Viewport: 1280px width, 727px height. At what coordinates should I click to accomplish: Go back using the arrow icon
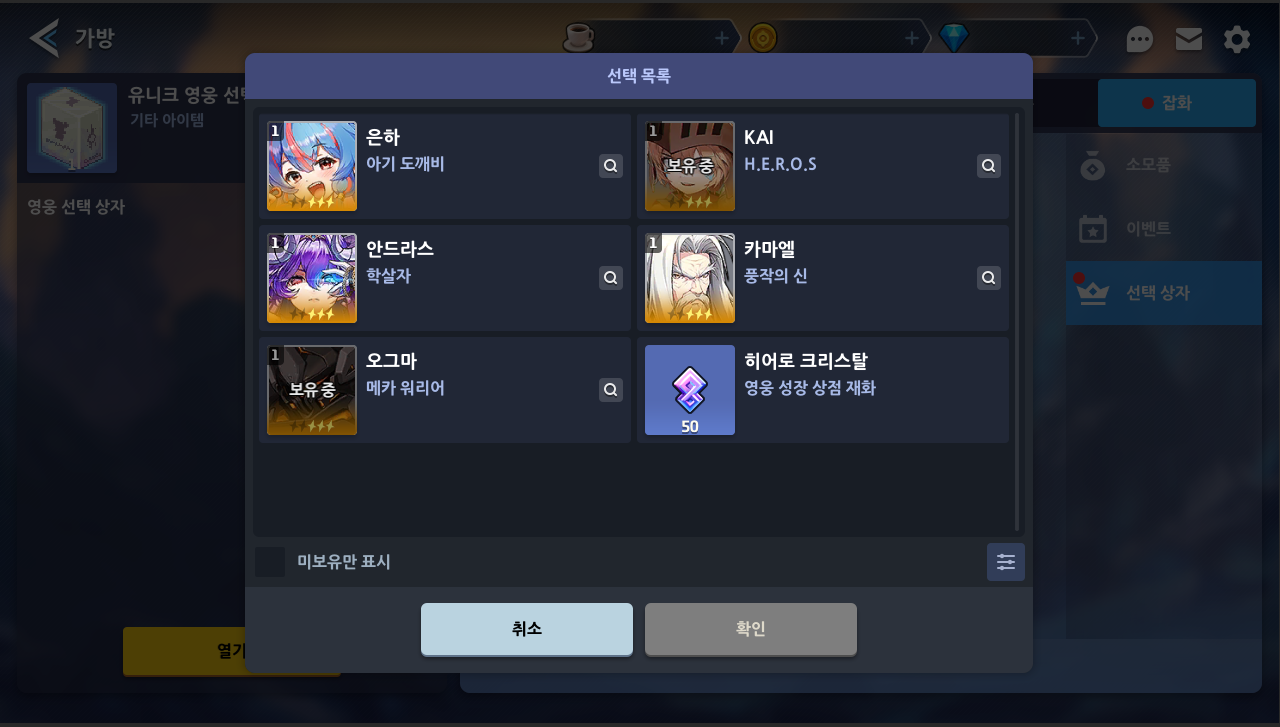click(44, 39)
